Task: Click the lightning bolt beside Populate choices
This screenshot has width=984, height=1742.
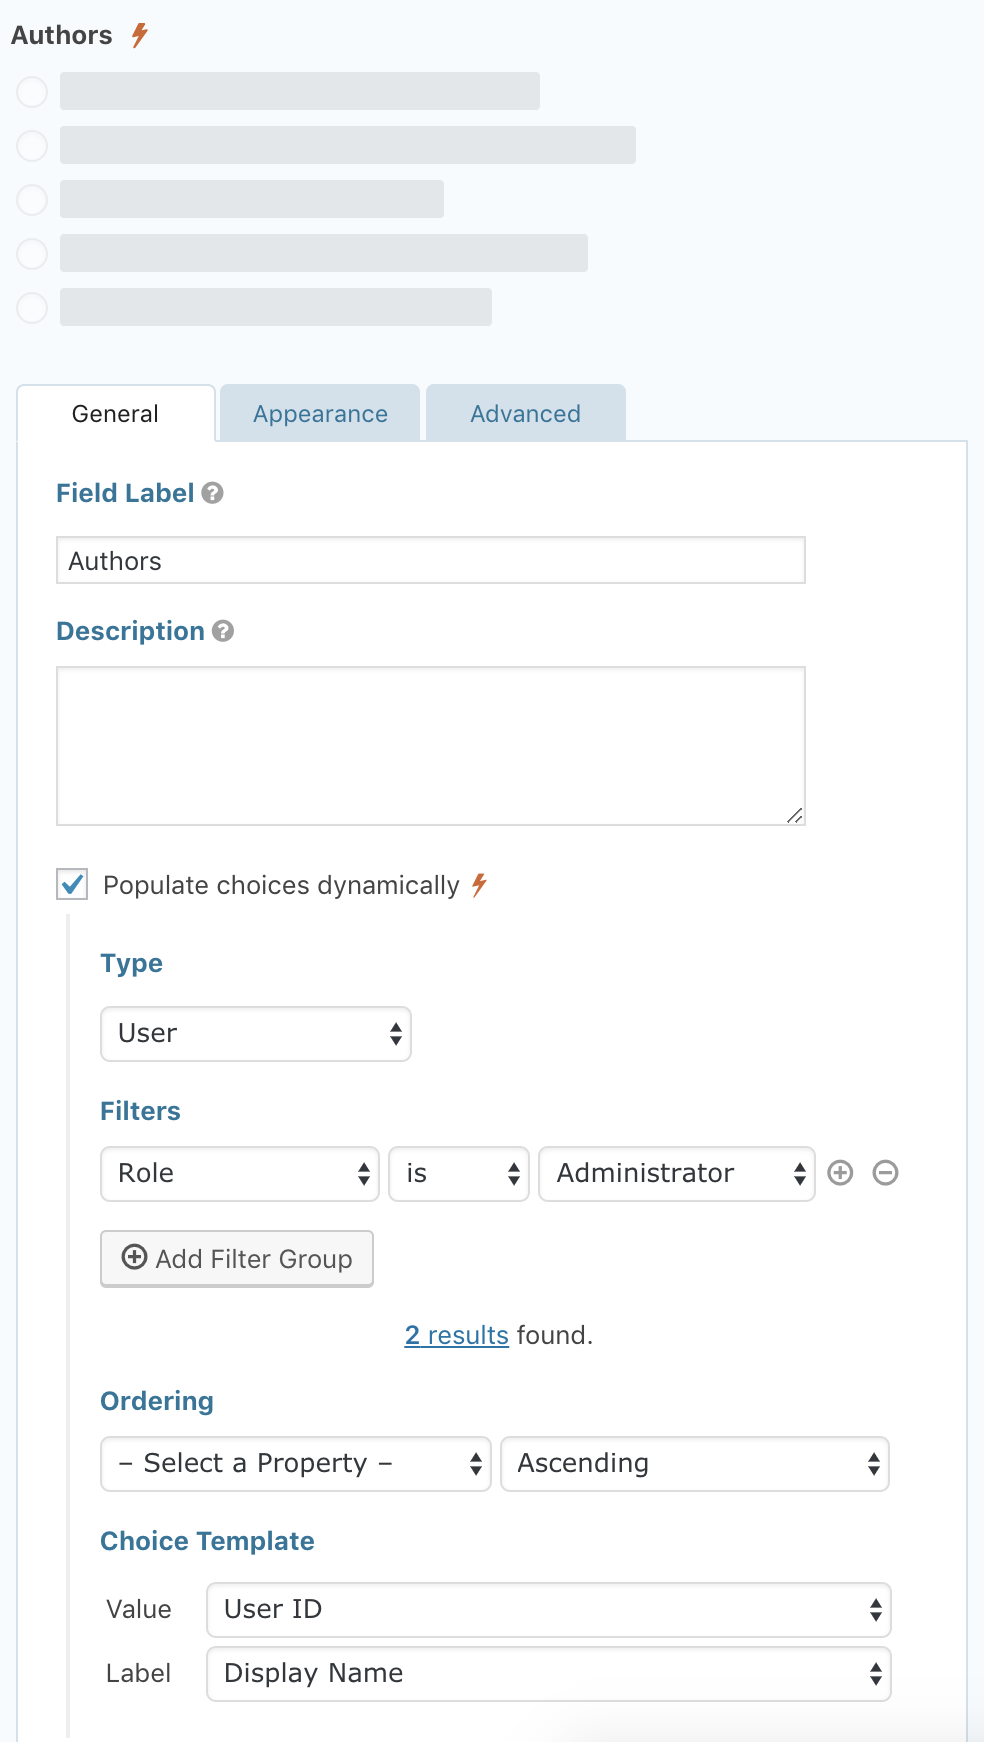Action: pos(480,884)
